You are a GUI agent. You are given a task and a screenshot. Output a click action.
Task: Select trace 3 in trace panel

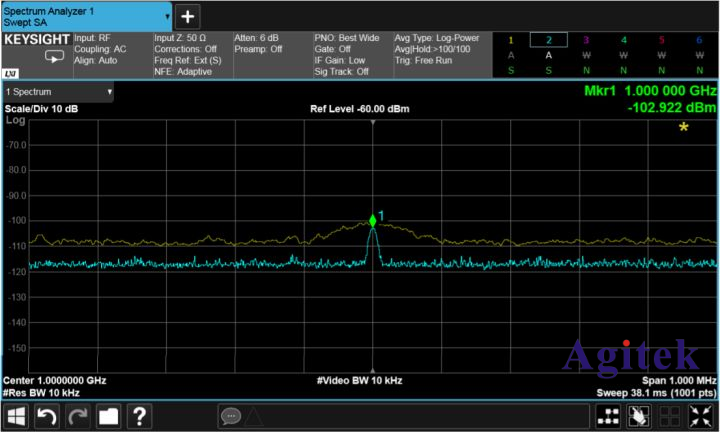(586, 40)
